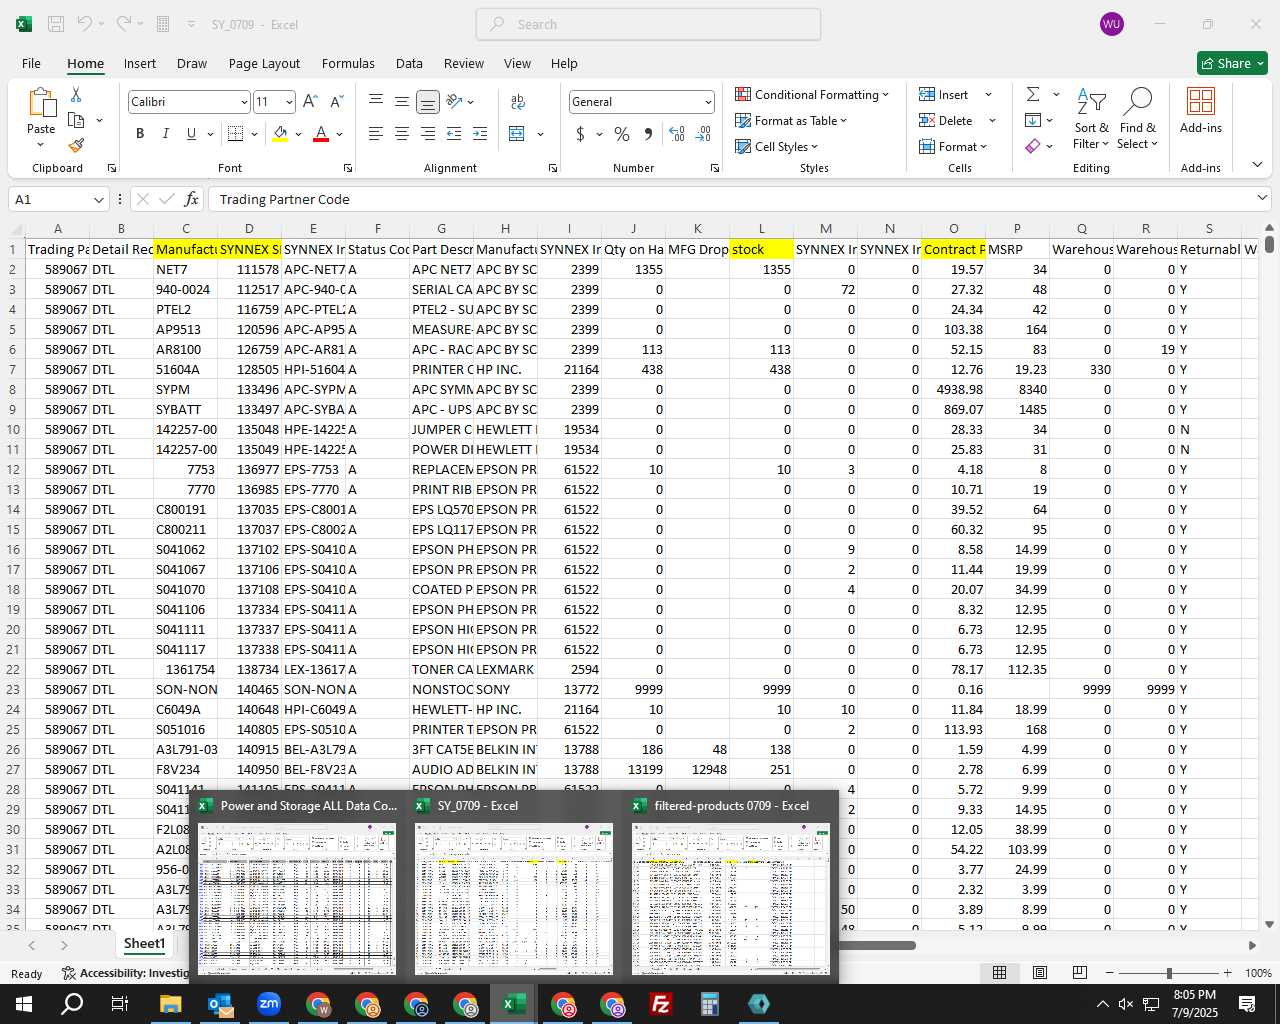Click the Insert Function fx icon
The image size is (1280, 1024).
coord(191,199)
